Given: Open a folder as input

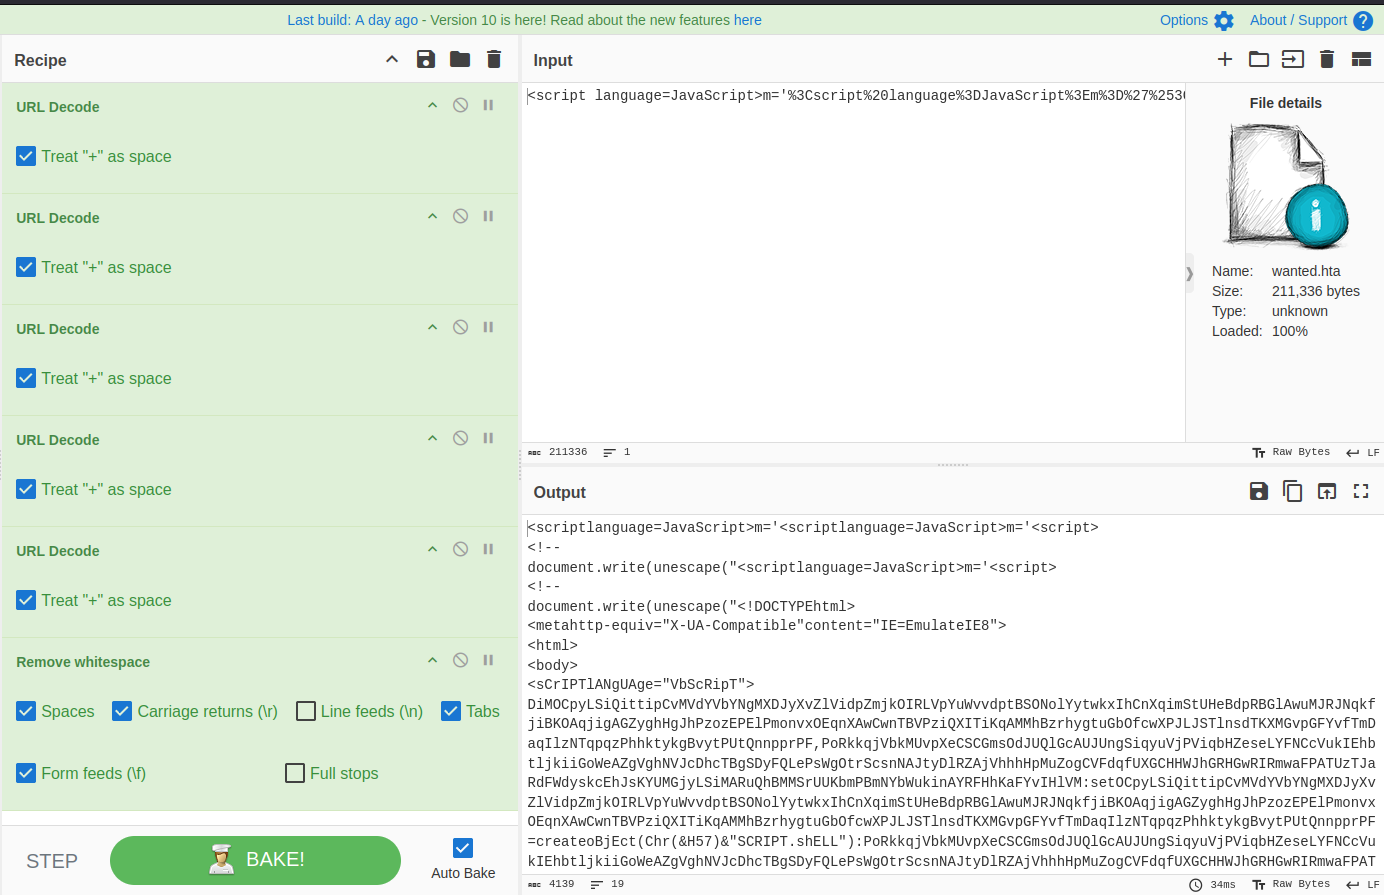Looking at the screenshot, I should click(x=1259, y=59).
